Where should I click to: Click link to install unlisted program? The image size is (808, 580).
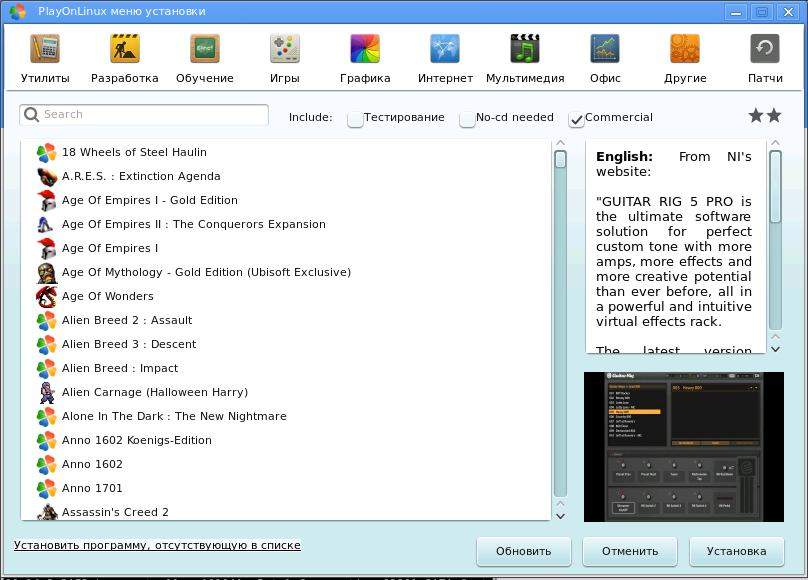pyautogui.click(x=157, y=546)
